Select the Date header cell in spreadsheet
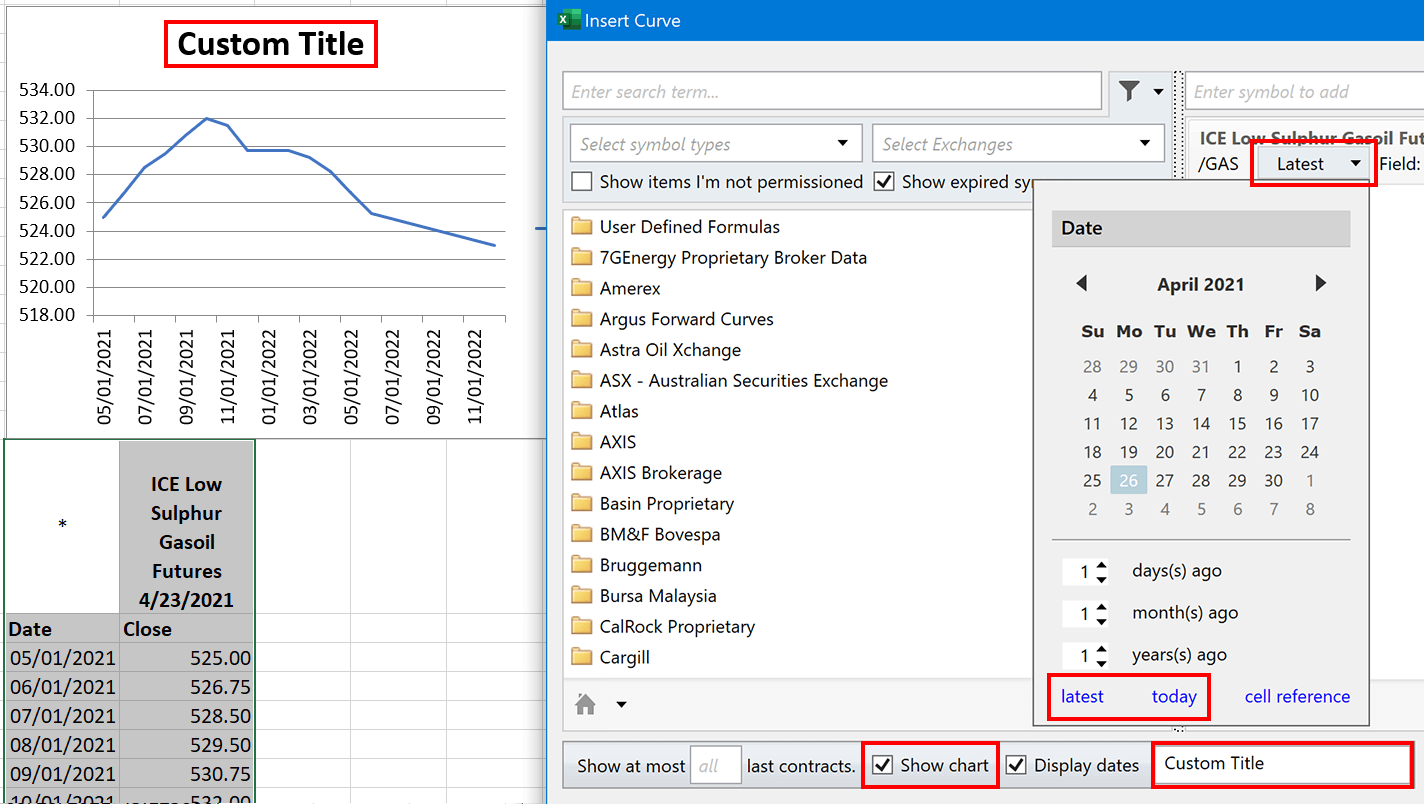The width and height of the screenshot is (1424, 804). click(x=62, y=629)
